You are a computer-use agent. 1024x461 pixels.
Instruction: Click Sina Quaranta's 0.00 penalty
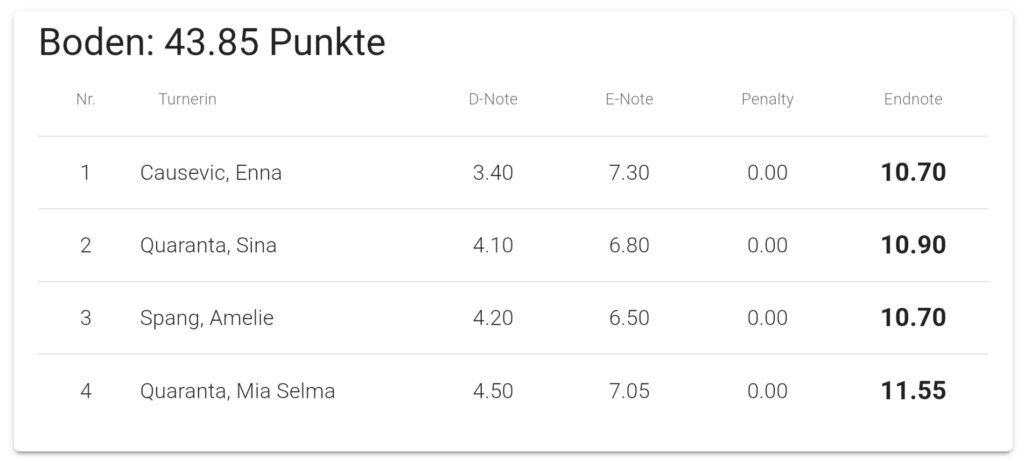(767, 246)
